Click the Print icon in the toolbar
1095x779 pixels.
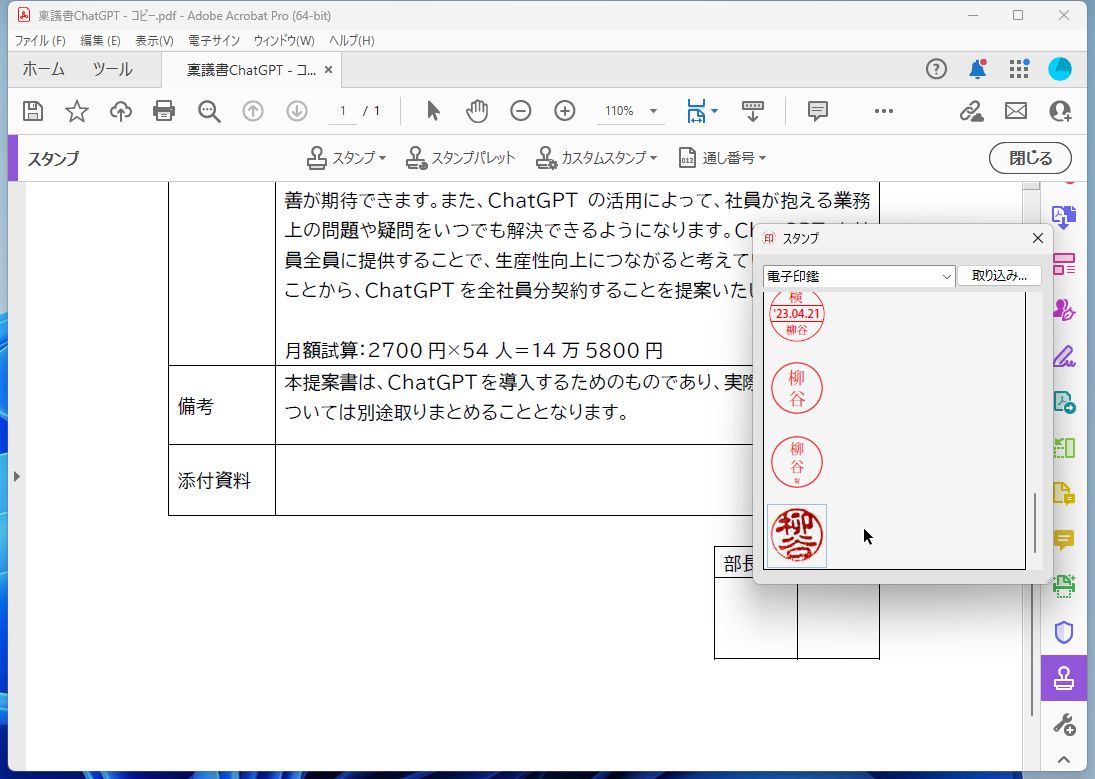click(x=164, y=111)
